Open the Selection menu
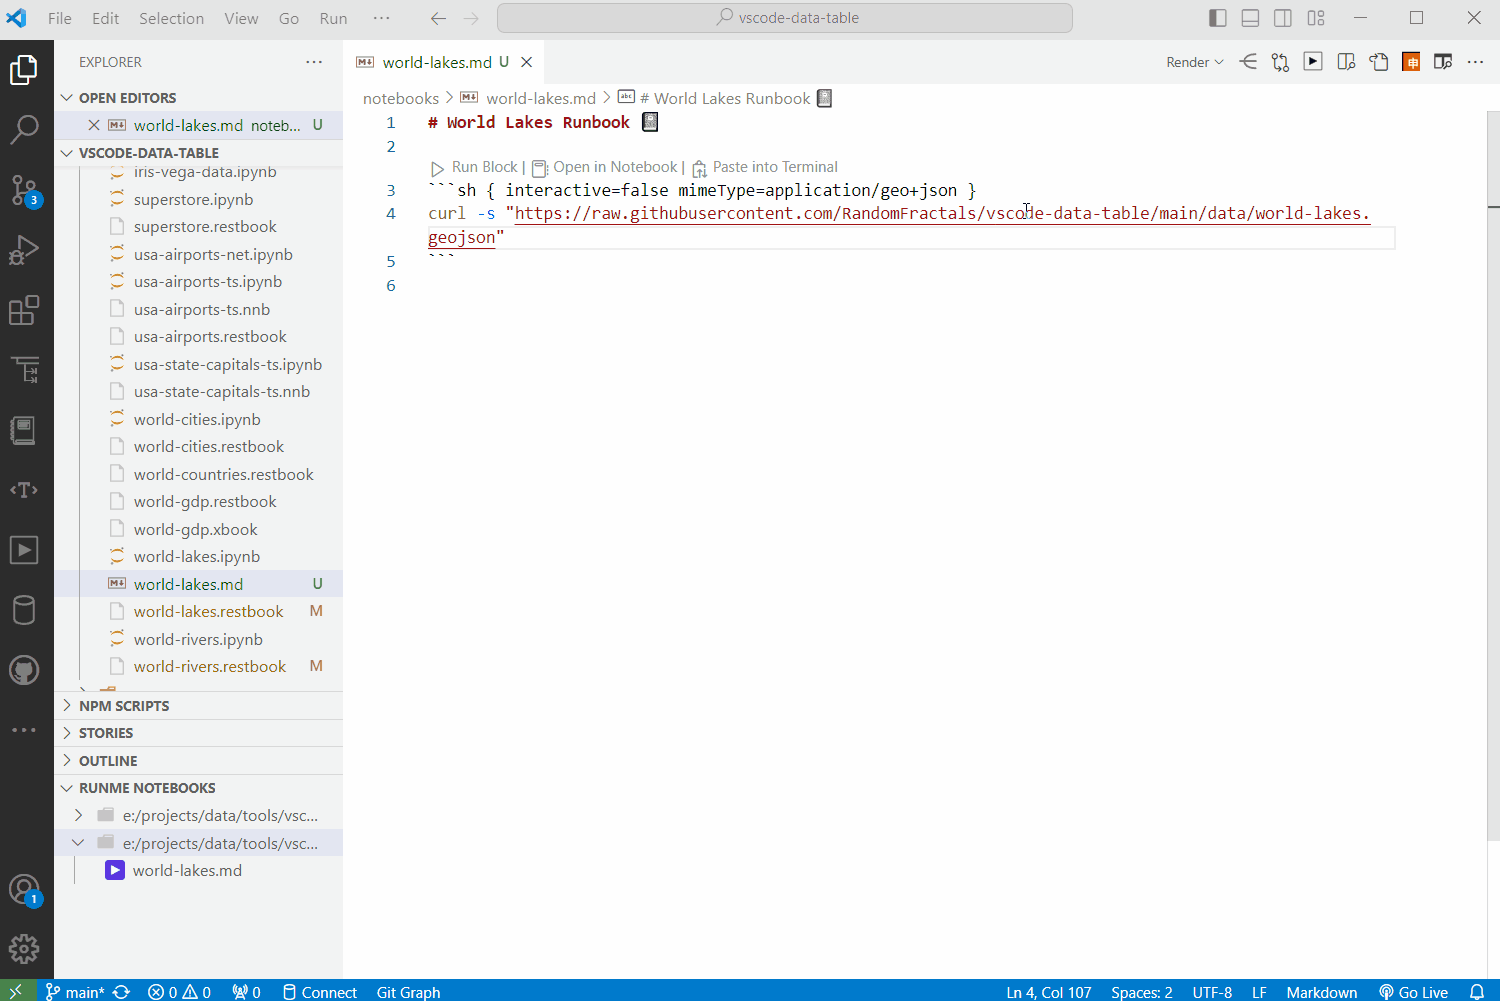This screenshot has height=1001, width=1500. [171, 18]
